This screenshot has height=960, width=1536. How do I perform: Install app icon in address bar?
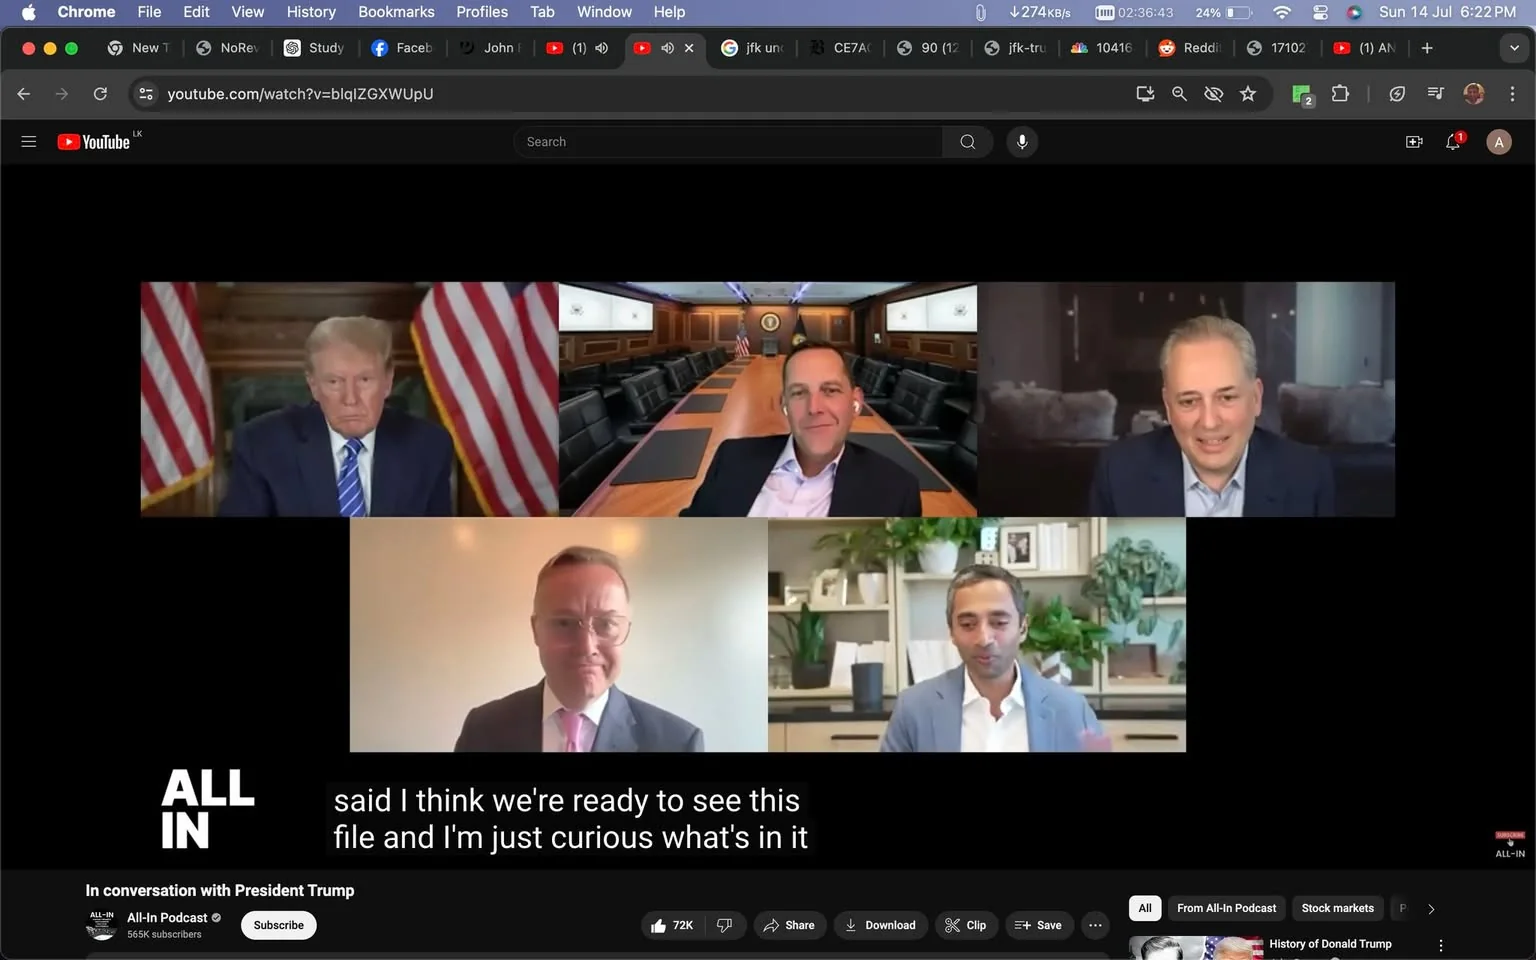point(1145,93)
